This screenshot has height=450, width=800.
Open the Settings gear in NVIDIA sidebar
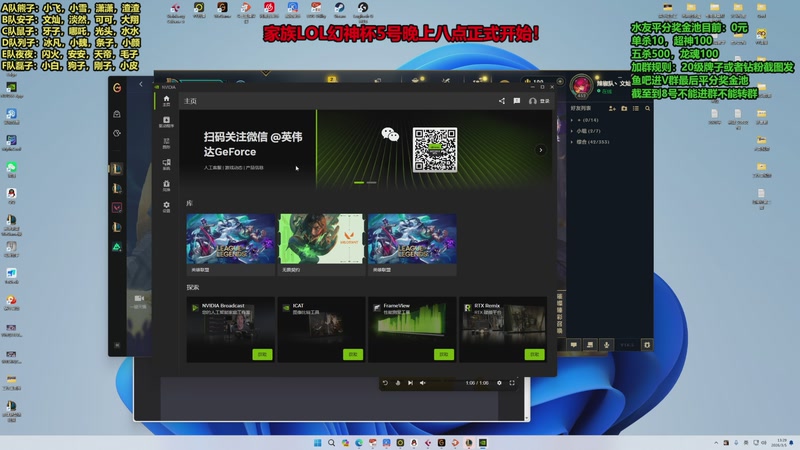click(166, 207)
